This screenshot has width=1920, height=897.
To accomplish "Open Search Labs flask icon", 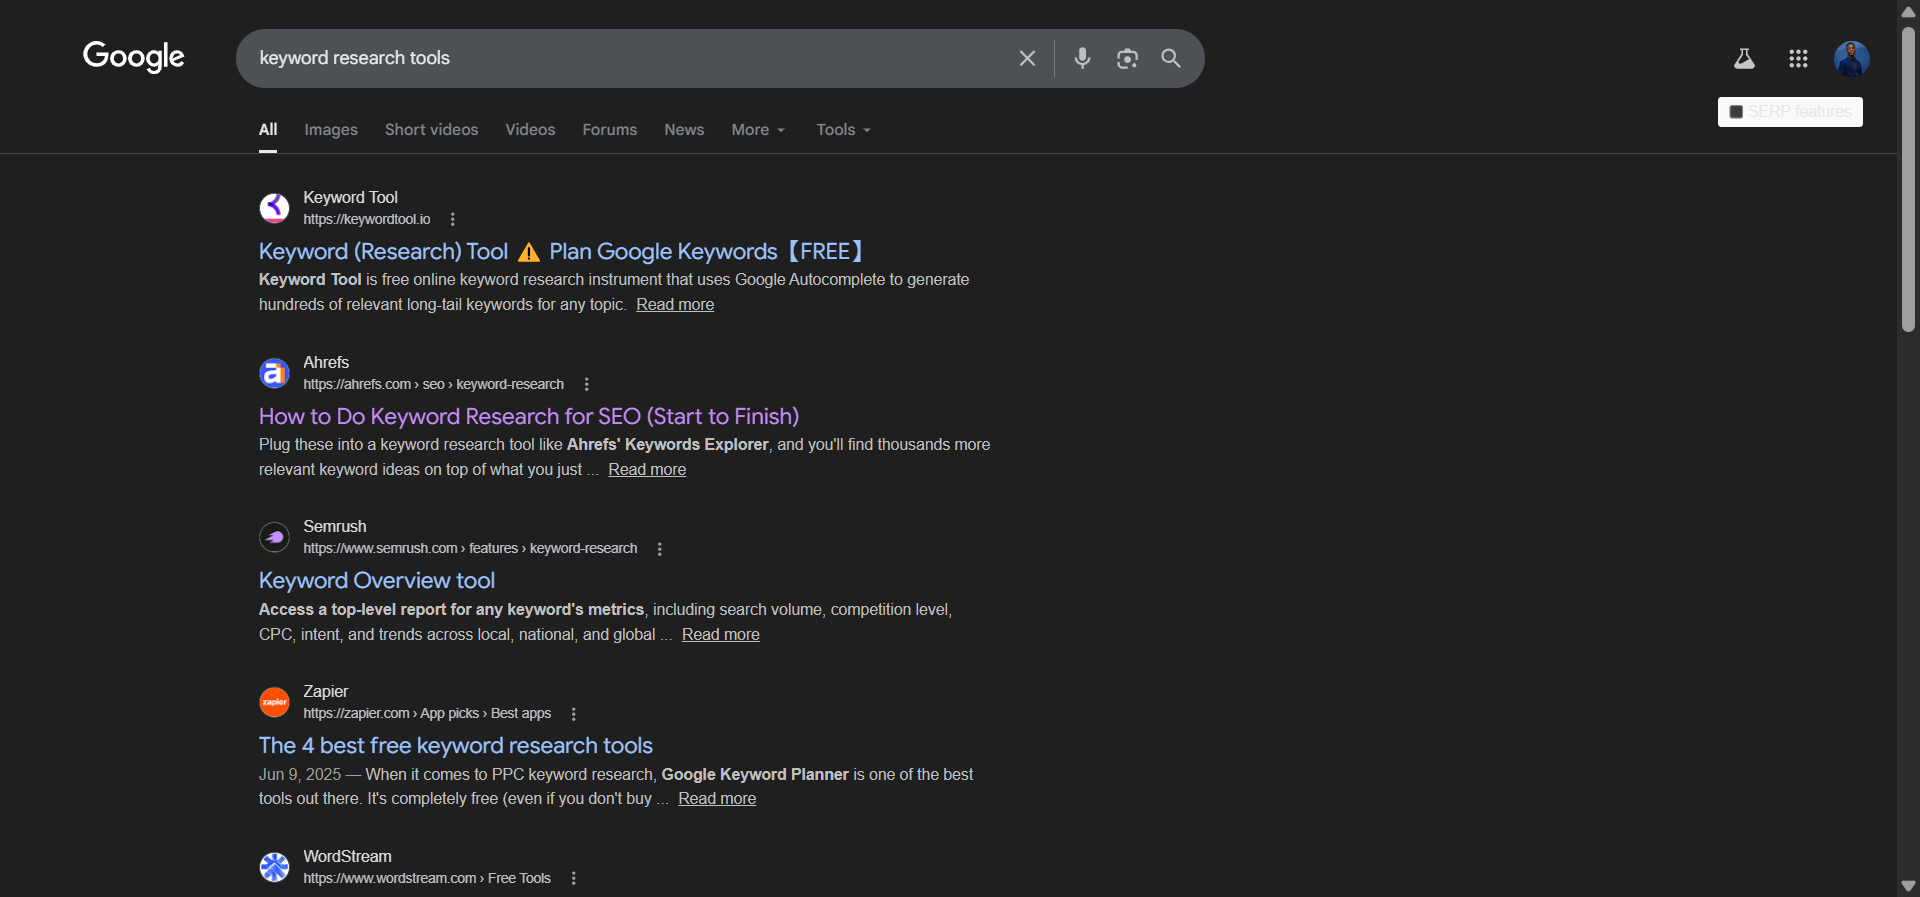I will point(1744,59).
